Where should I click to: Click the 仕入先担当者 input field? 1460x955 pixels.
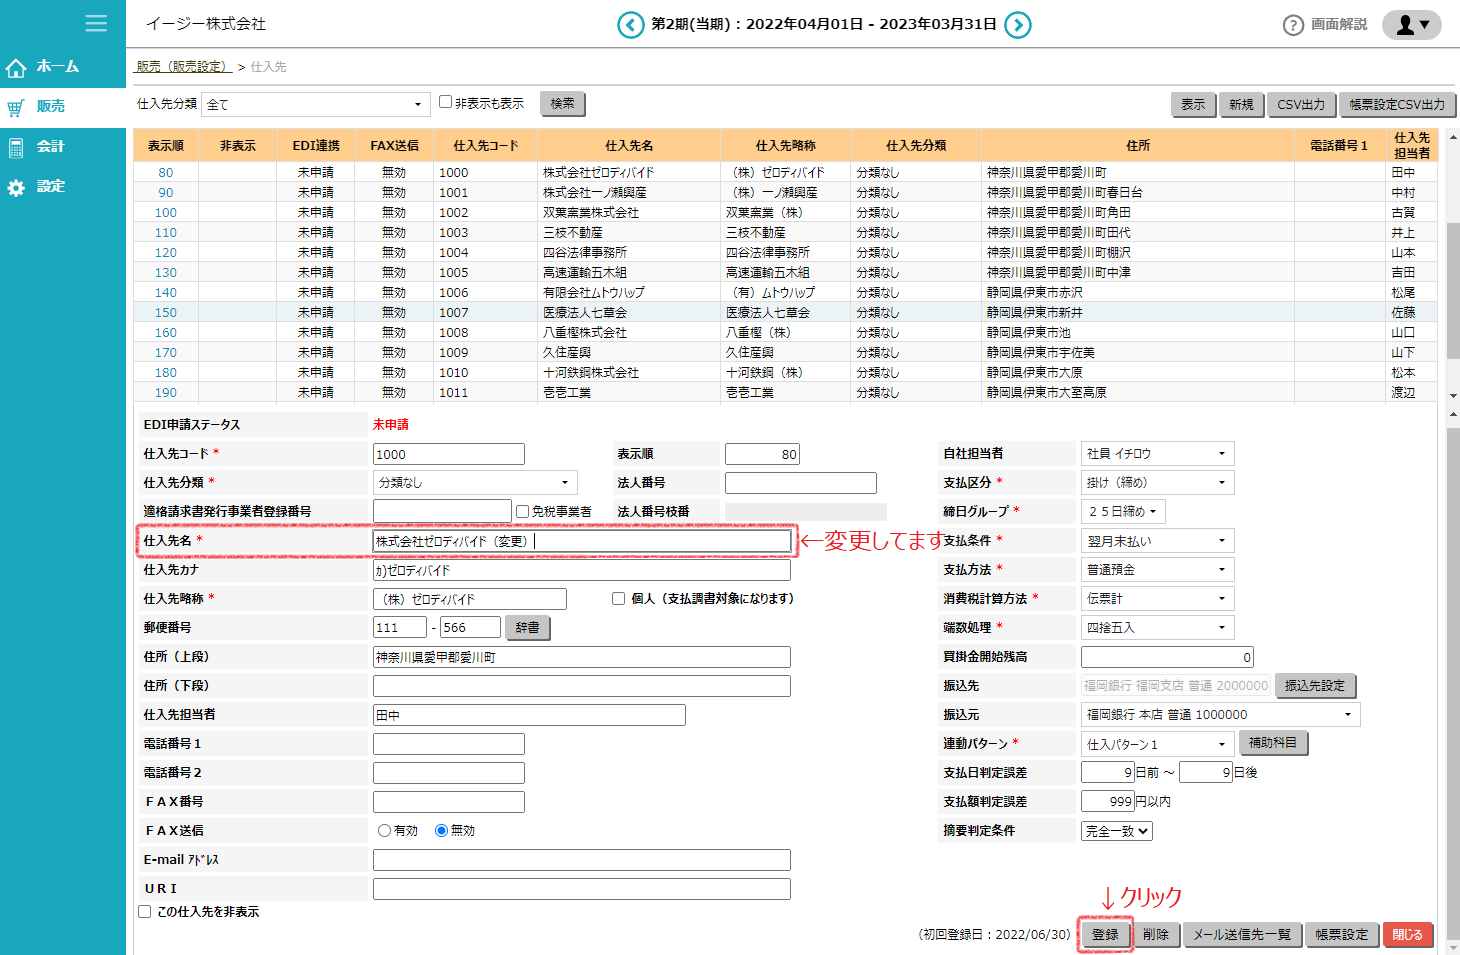point(529,715)
